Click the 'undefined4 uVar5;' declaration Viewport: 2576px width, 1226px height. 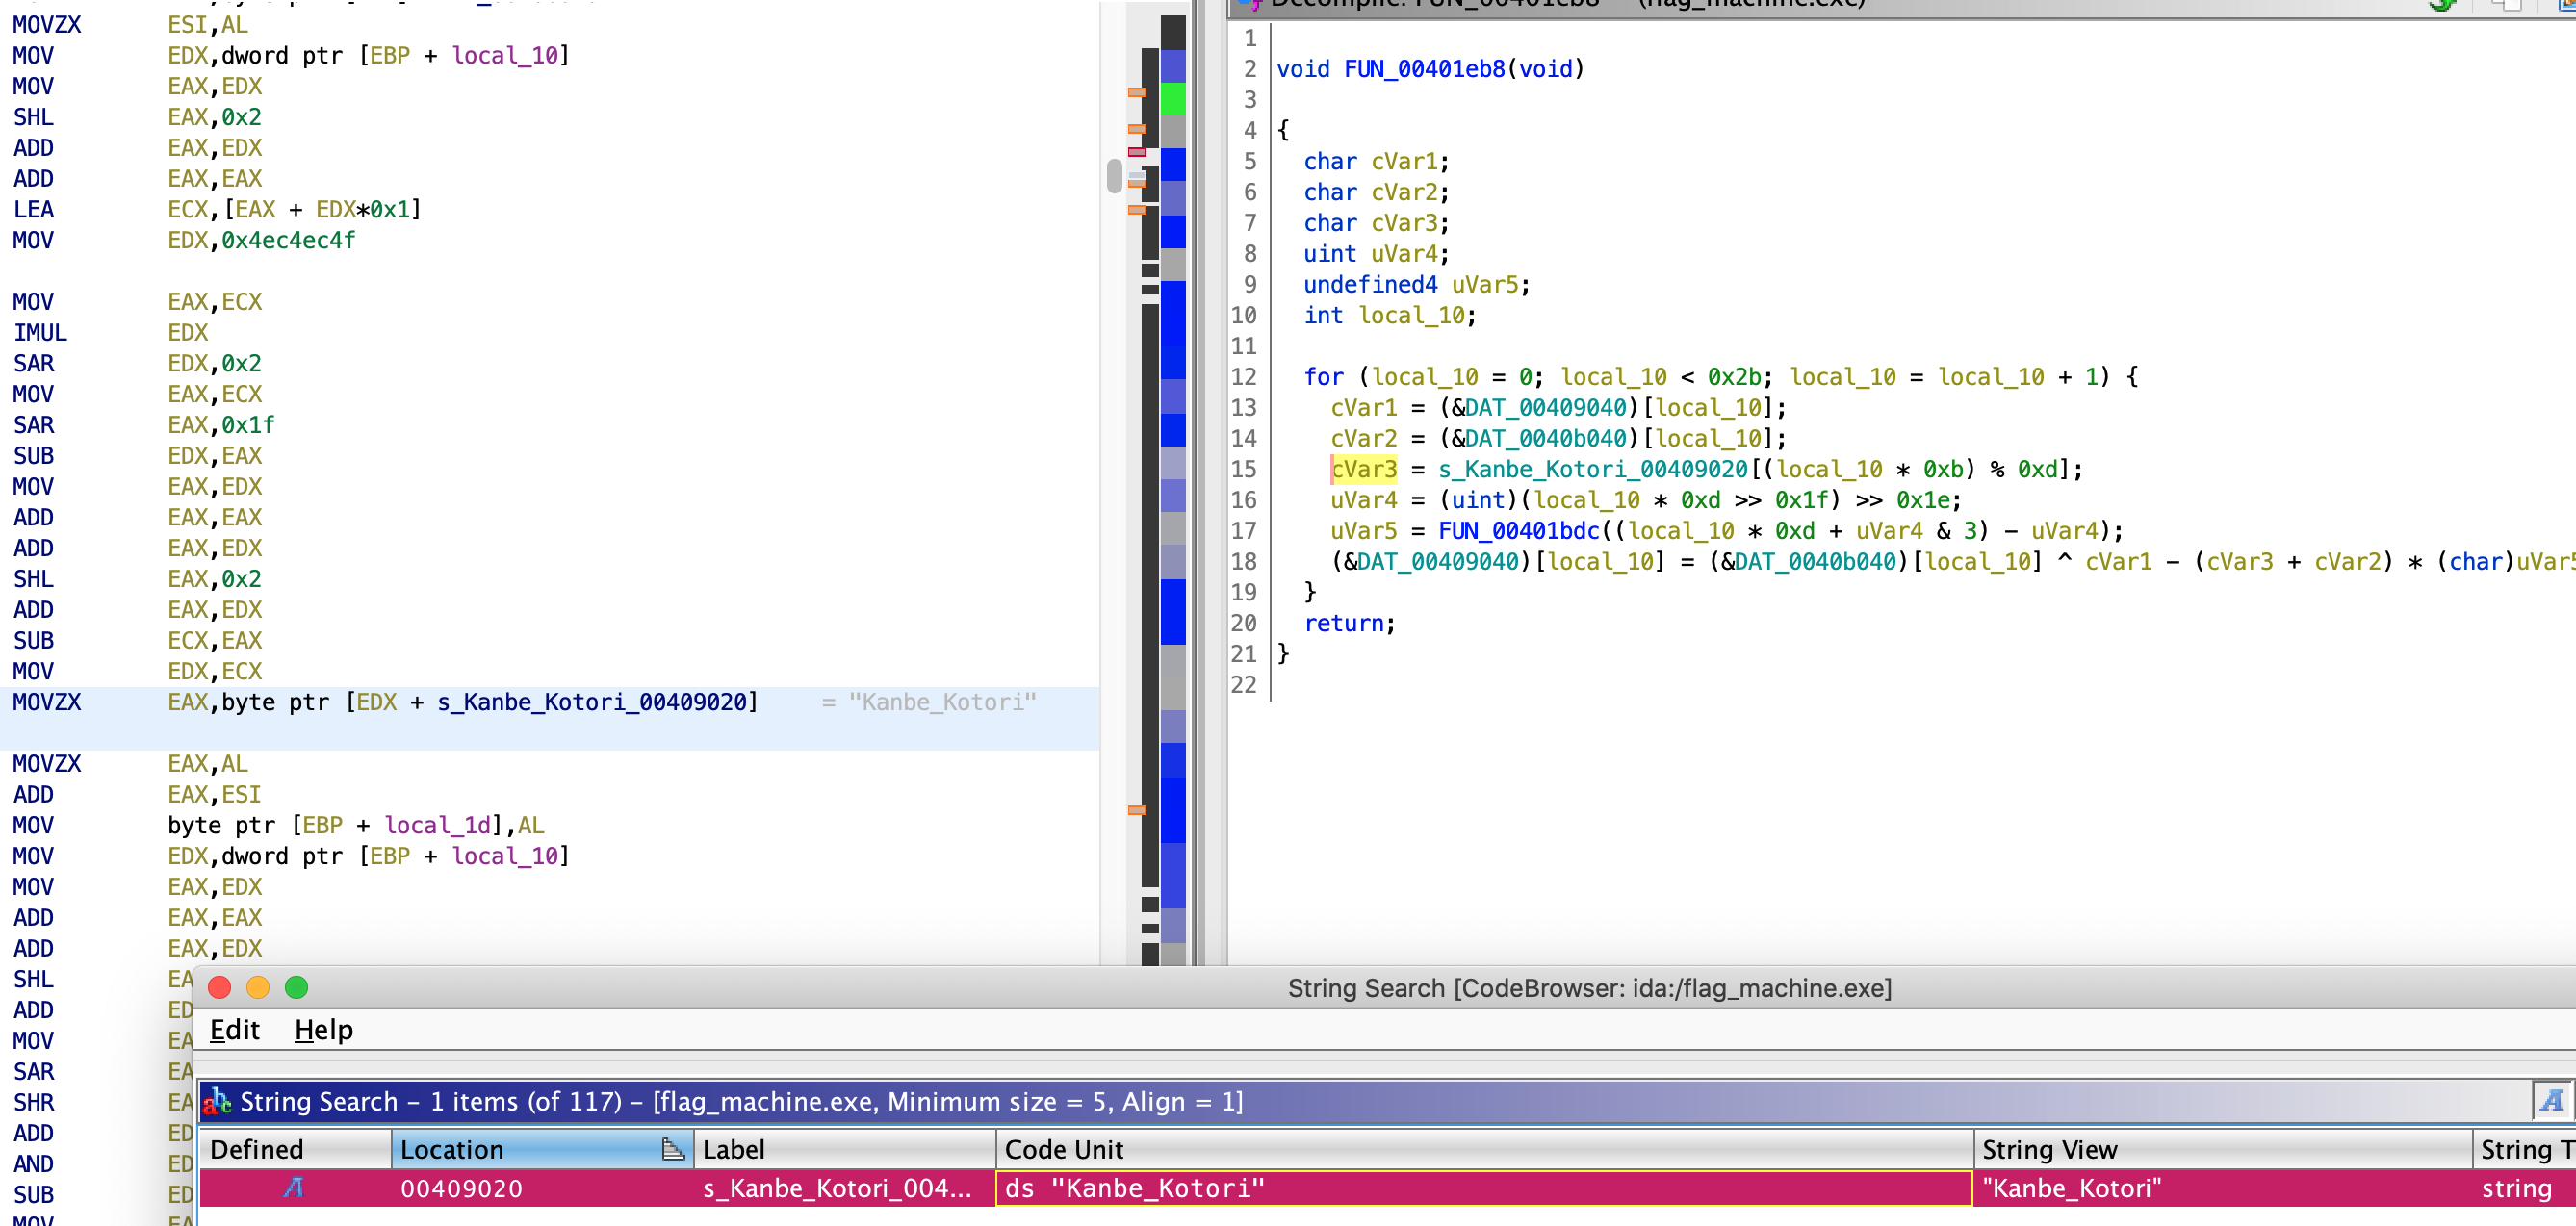[1416, 285]
